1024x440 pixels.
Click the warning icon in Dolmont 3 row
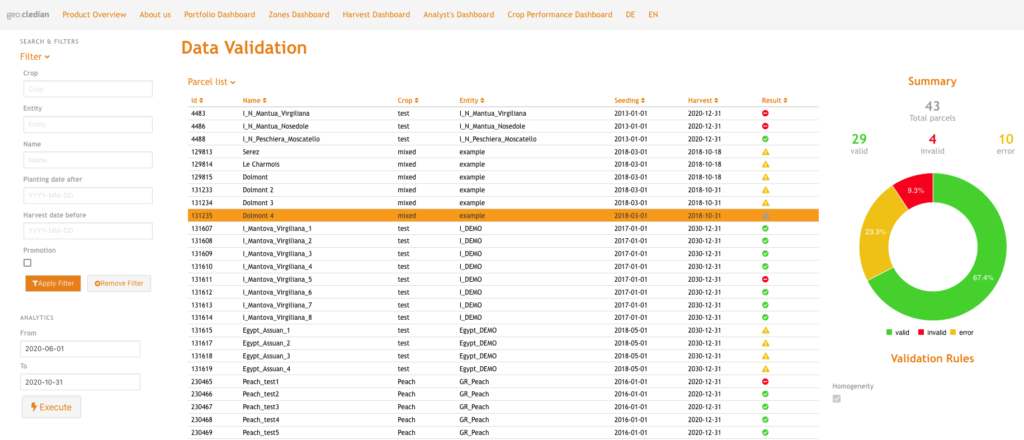tap(765, 202)
